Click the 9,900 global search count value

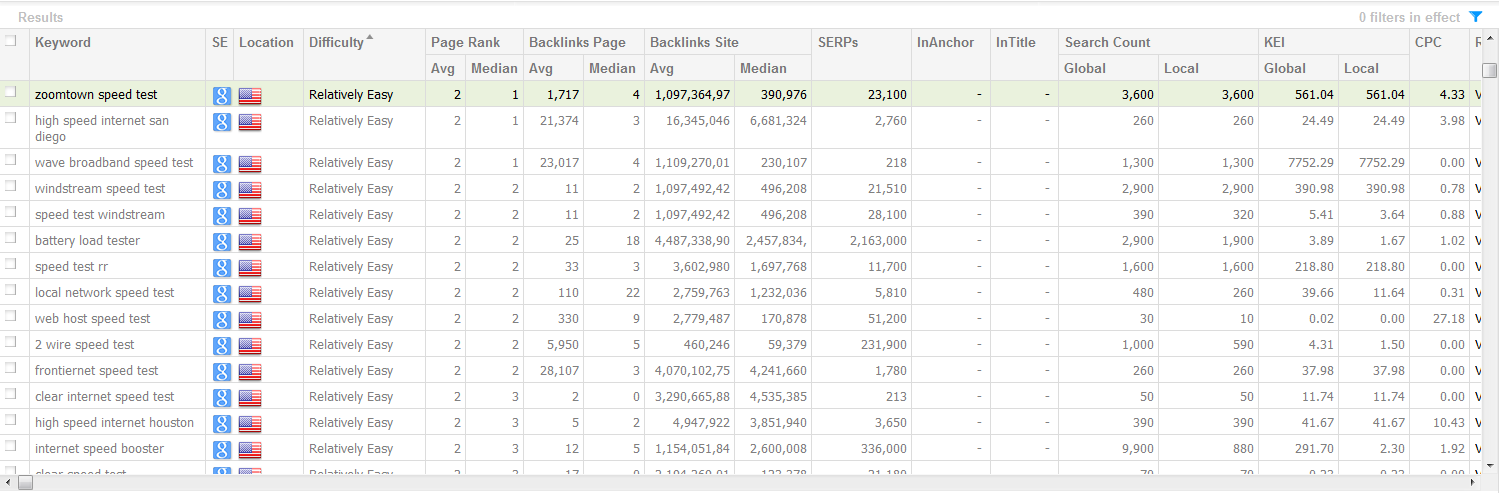[x=1137, y=449]
